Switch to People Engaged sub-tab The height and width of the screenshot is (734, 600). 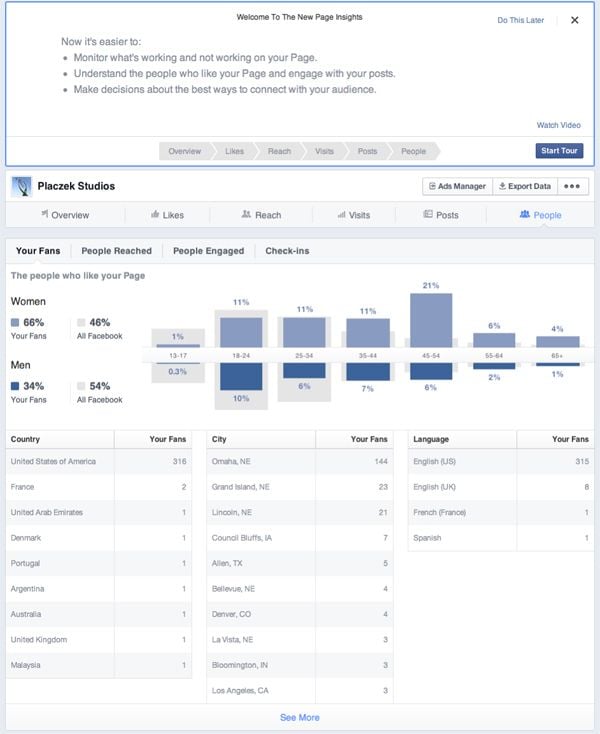point(208,251)
